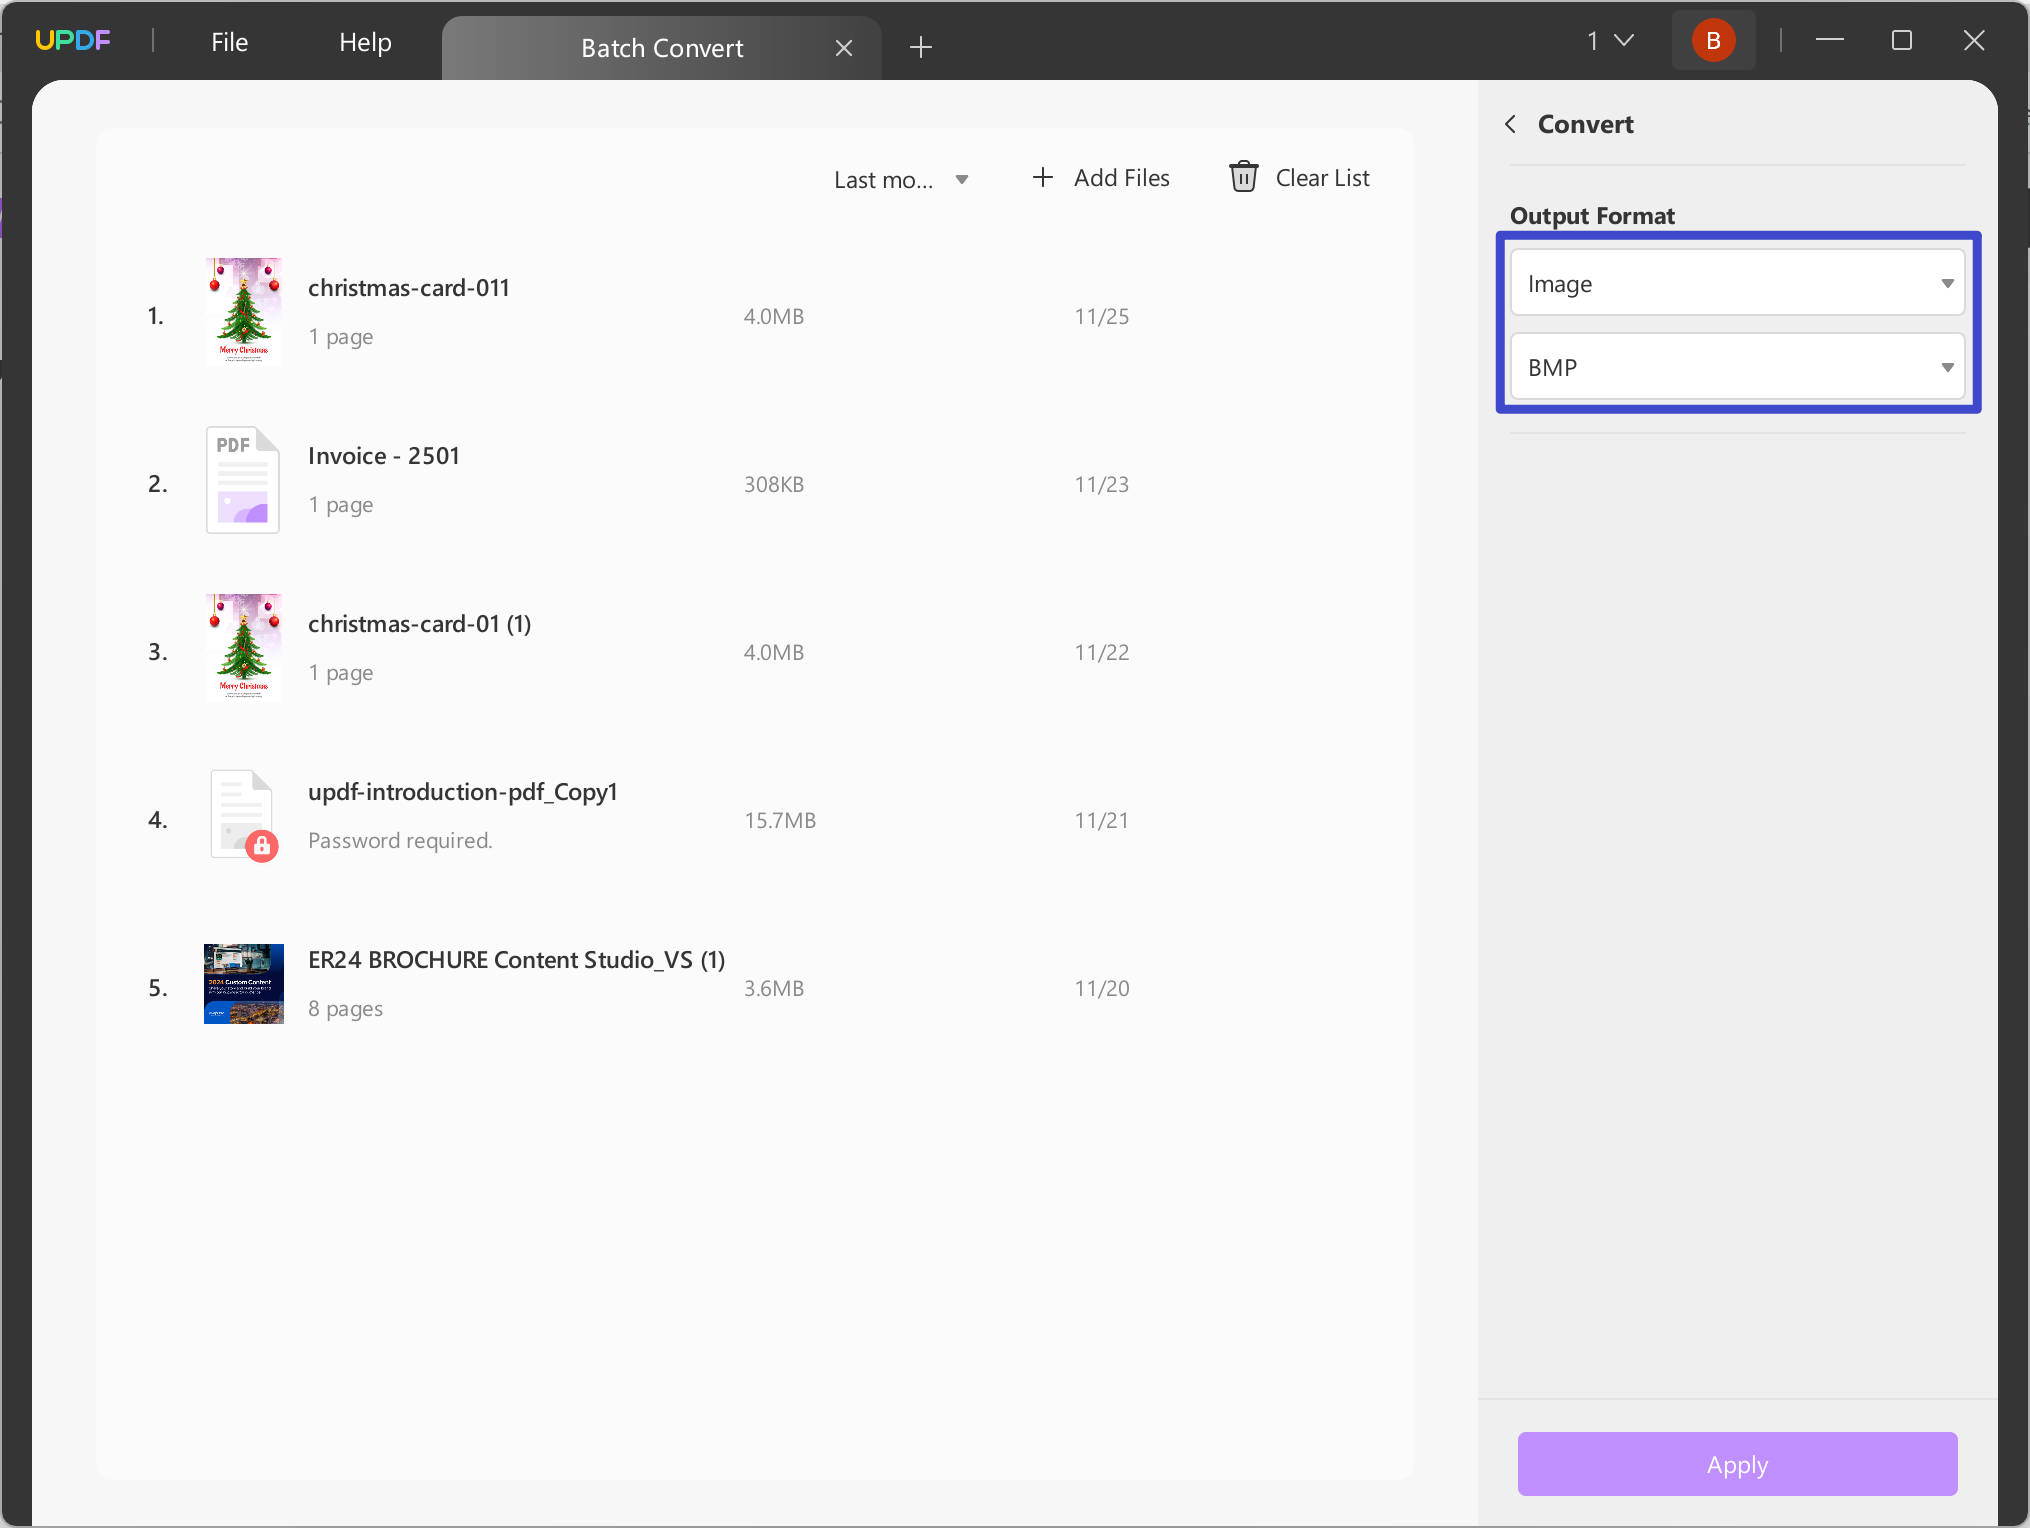Expand the BMP image type dropdown
Image resolution: width=2030 pixels, height=1528 pixels.
point(1737,367)
